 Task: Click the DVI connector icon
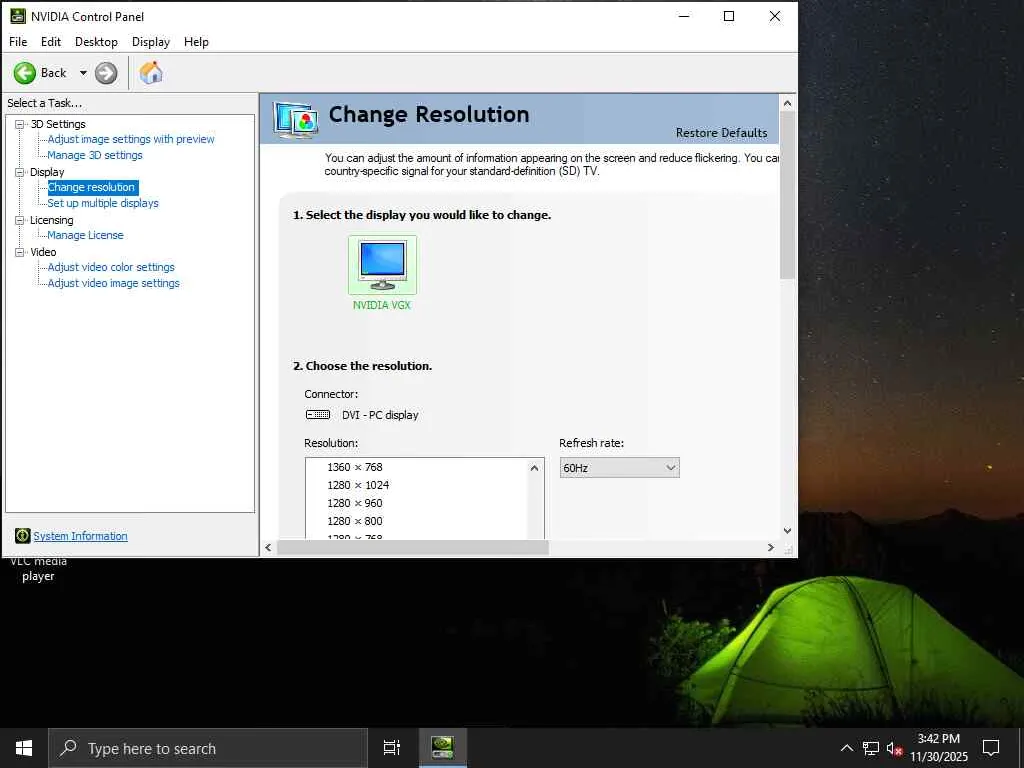point(318,415)
